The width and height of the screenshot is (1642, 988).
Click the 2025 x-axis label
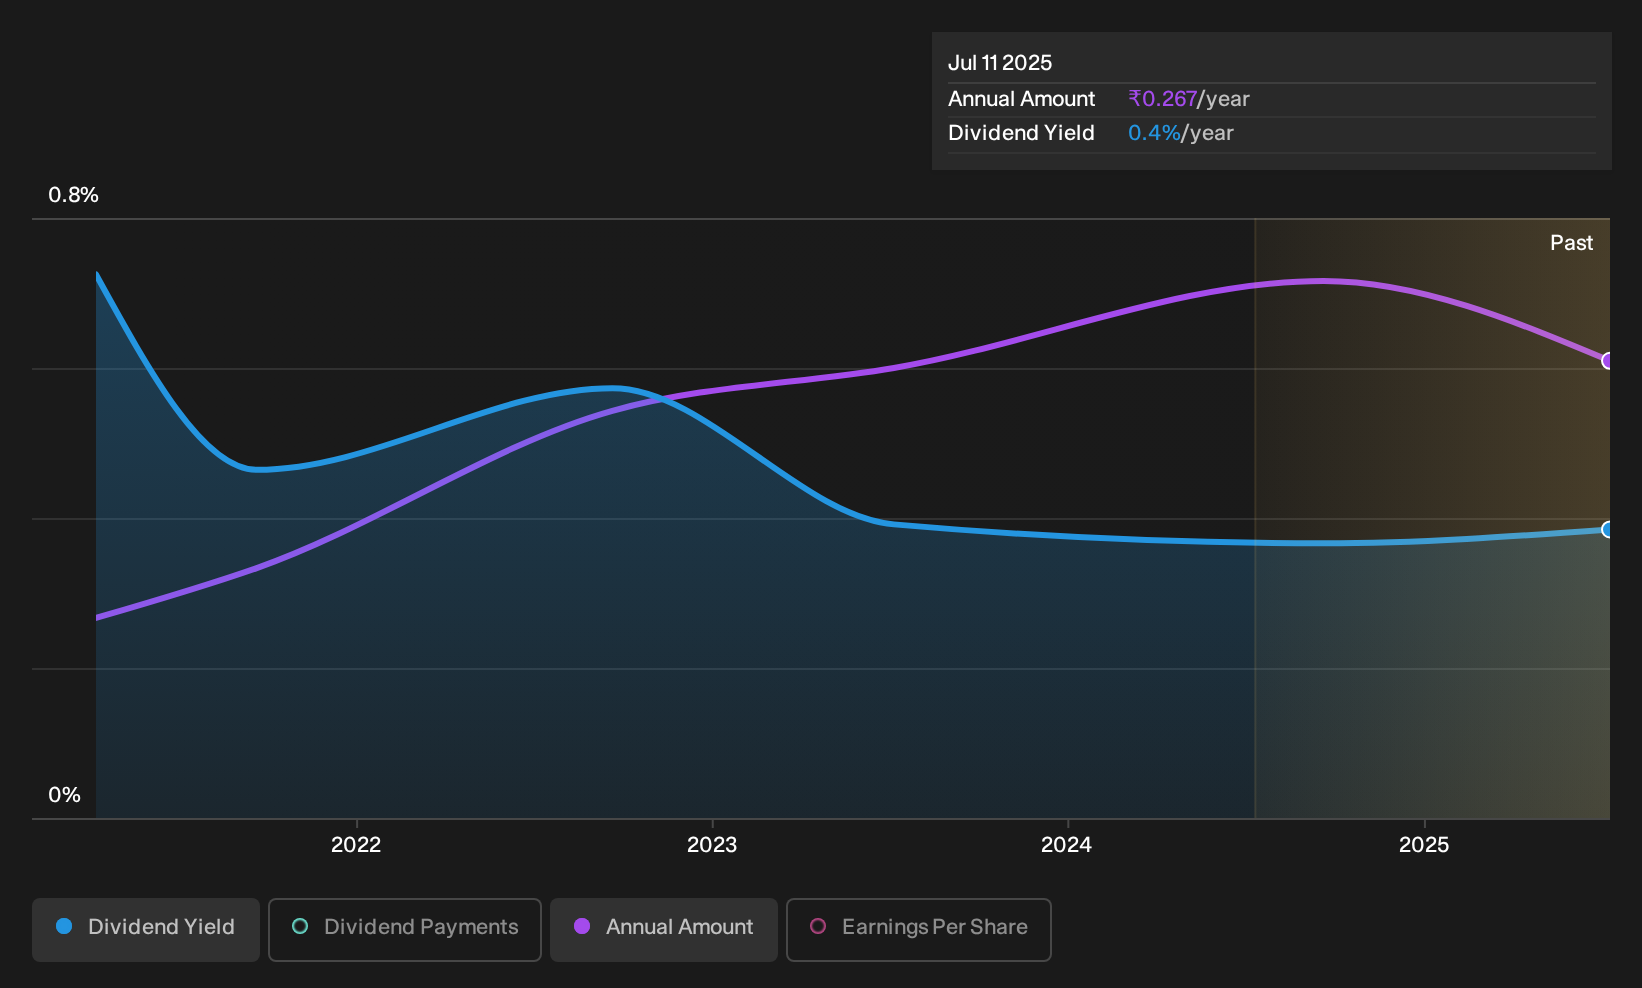coord(1424,845)
